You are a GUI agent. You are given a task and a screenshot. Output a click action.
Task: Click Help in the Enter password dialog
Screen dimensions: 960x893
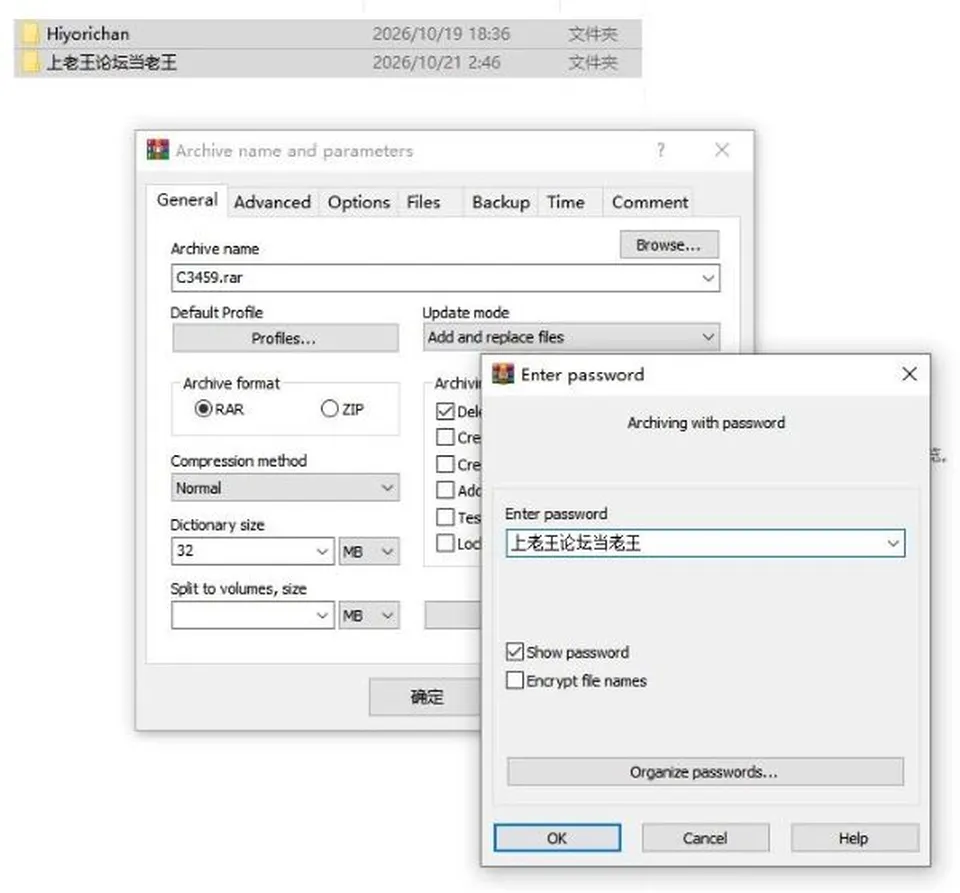click(854, 837)
